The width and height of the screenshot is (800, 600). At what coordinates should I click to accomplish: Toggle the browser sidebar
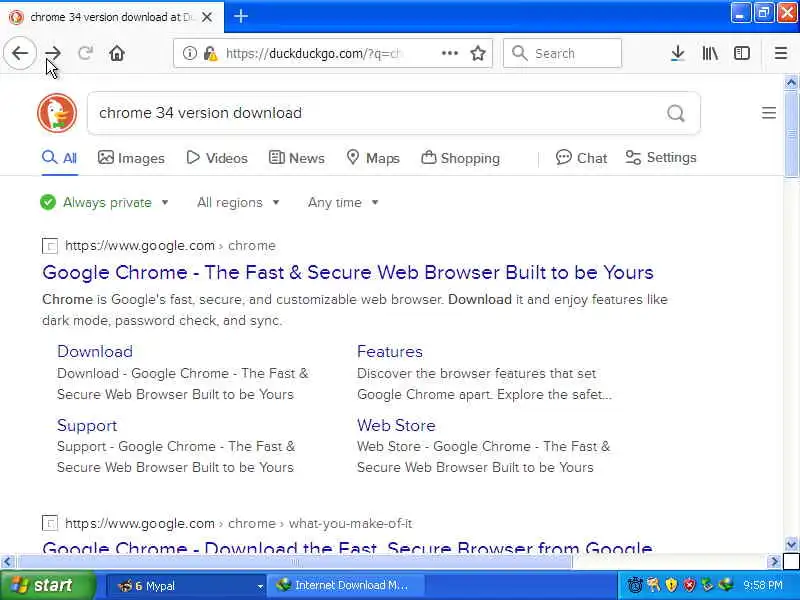742,53
